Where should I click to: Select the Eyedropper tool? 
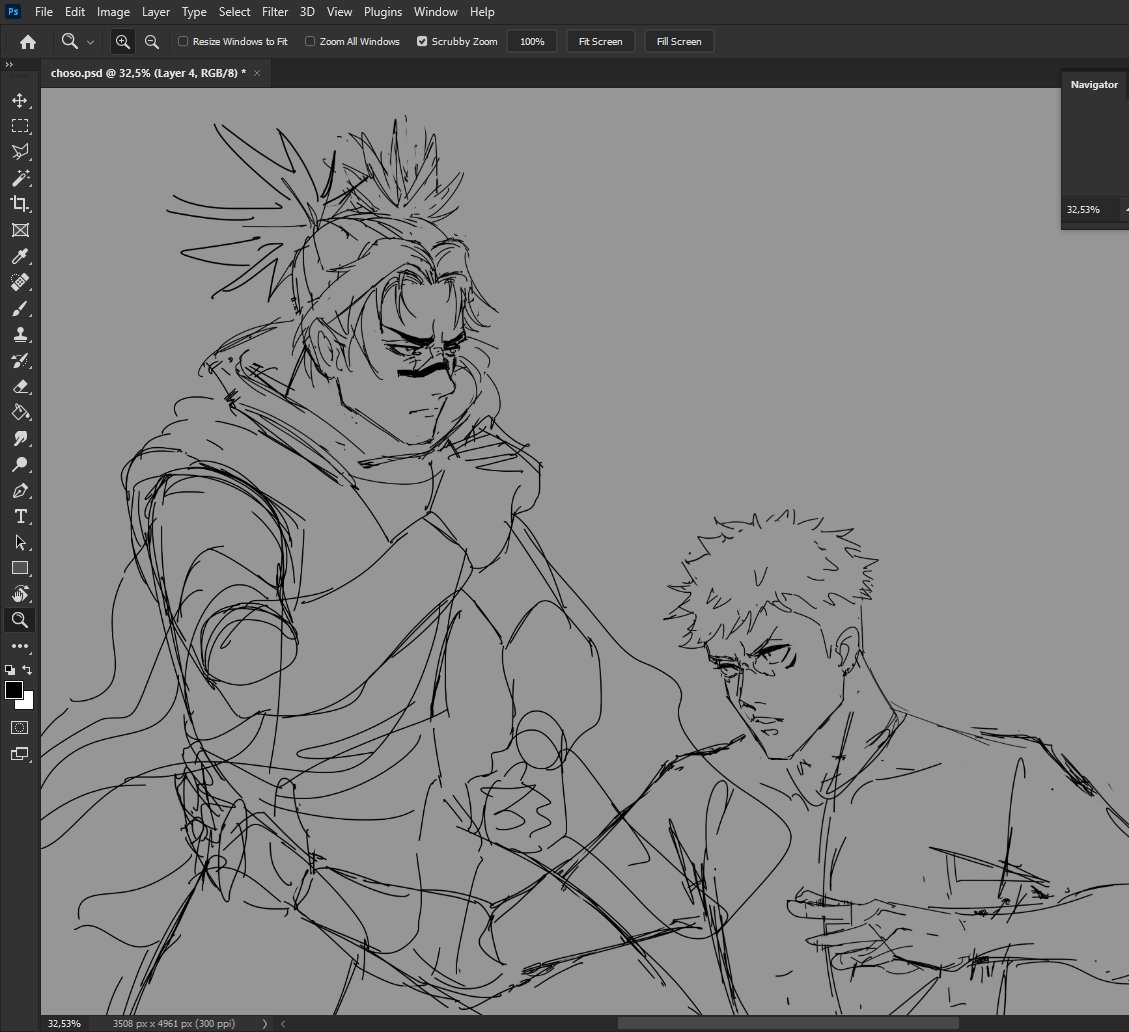click(20, 256)
